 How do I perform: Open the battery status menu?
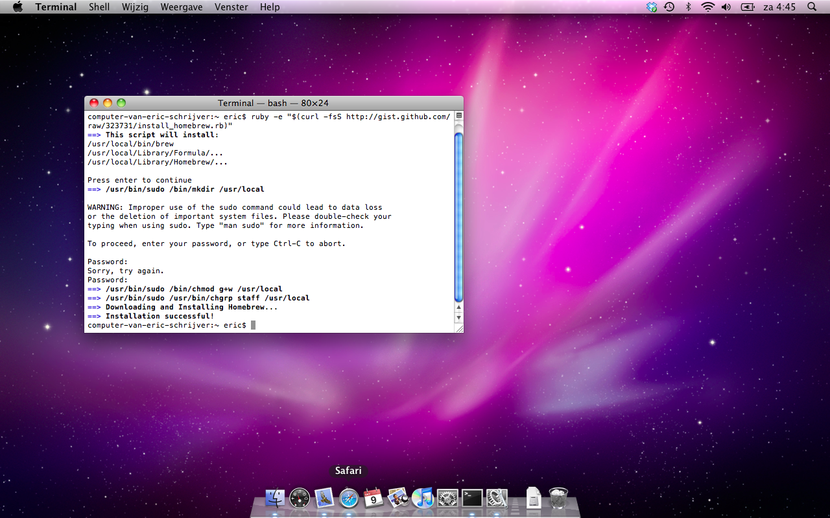coord(747,7)
